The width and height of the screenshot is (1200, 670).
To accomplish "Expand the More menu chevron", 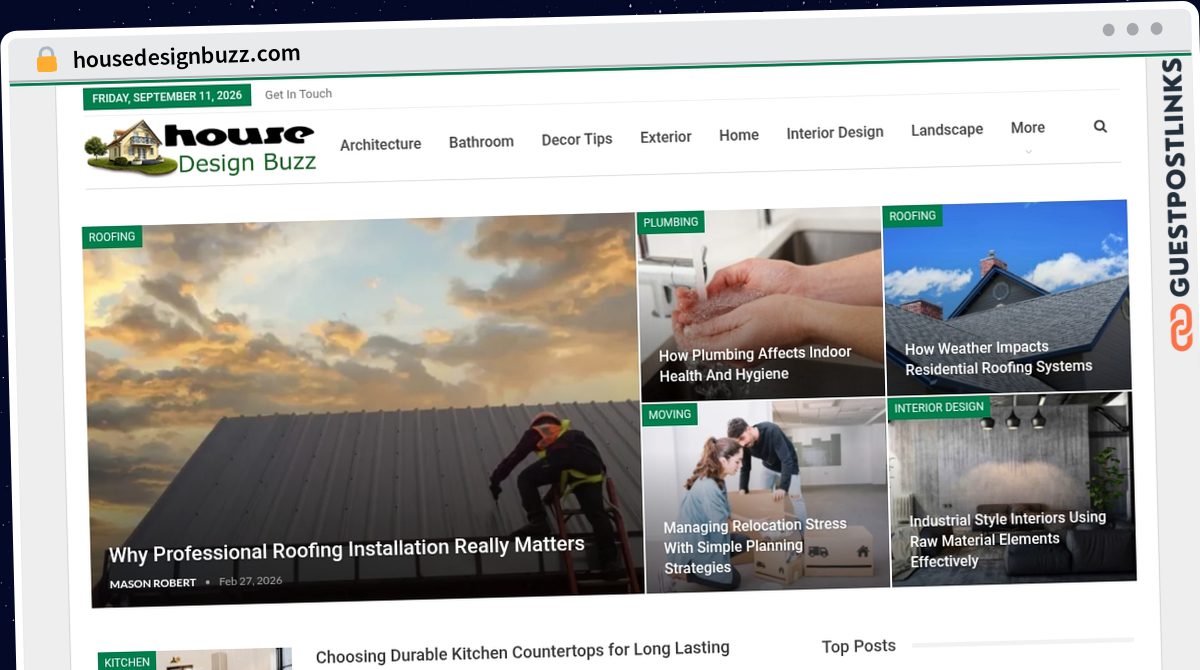I will click(x=1028, y=151).
